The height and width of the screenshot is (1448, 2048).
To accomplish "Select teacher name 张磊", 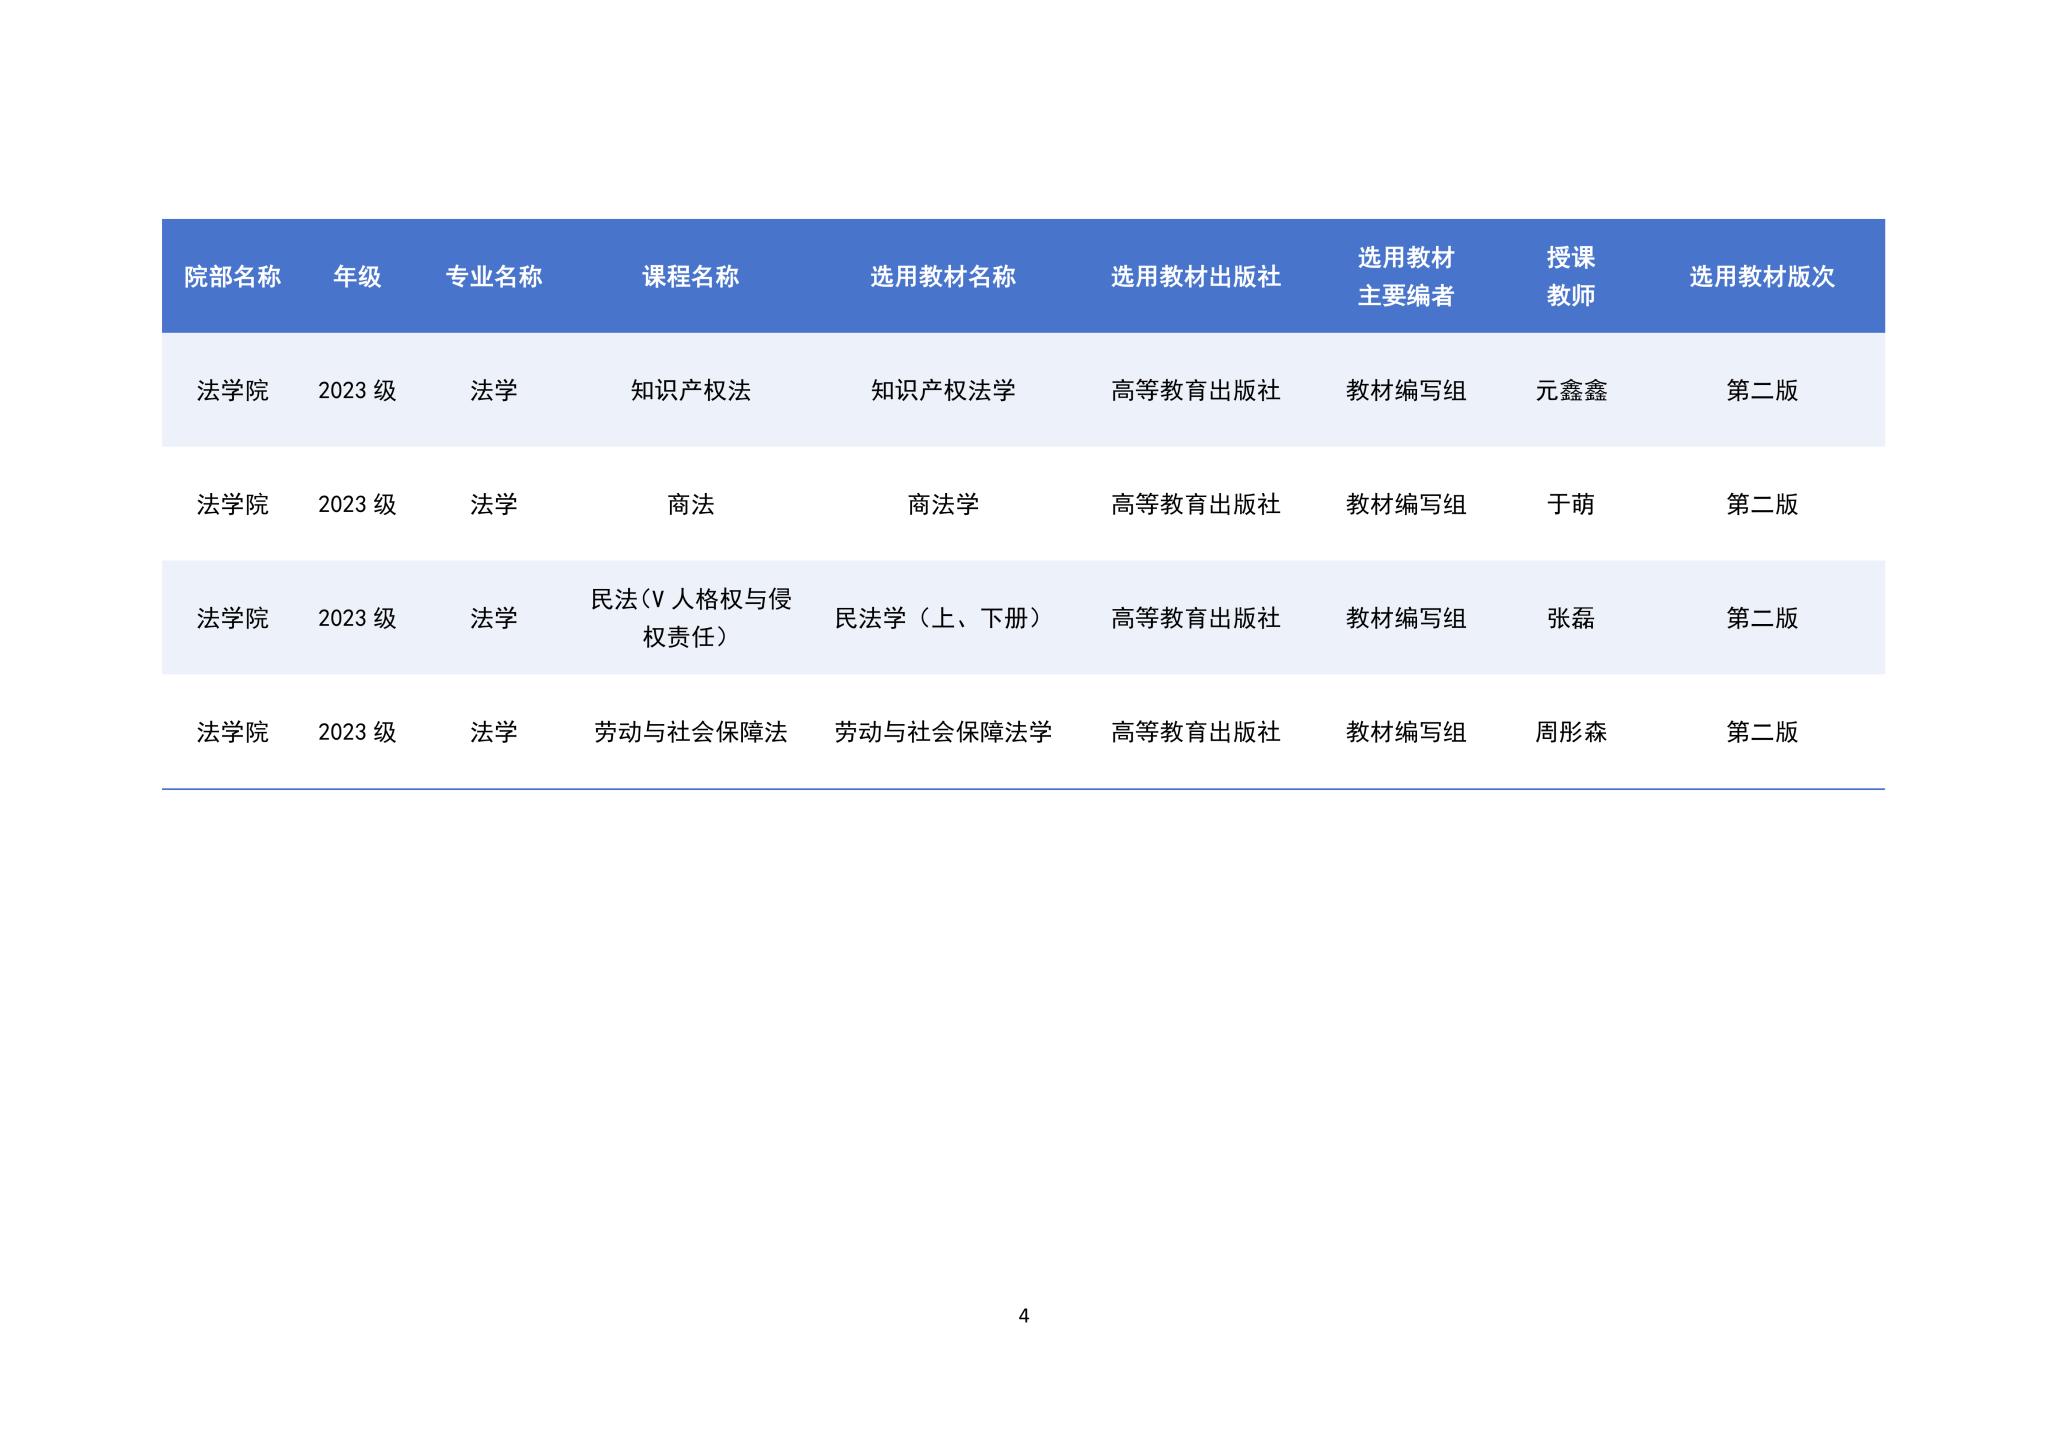I will click(1570, 619).
